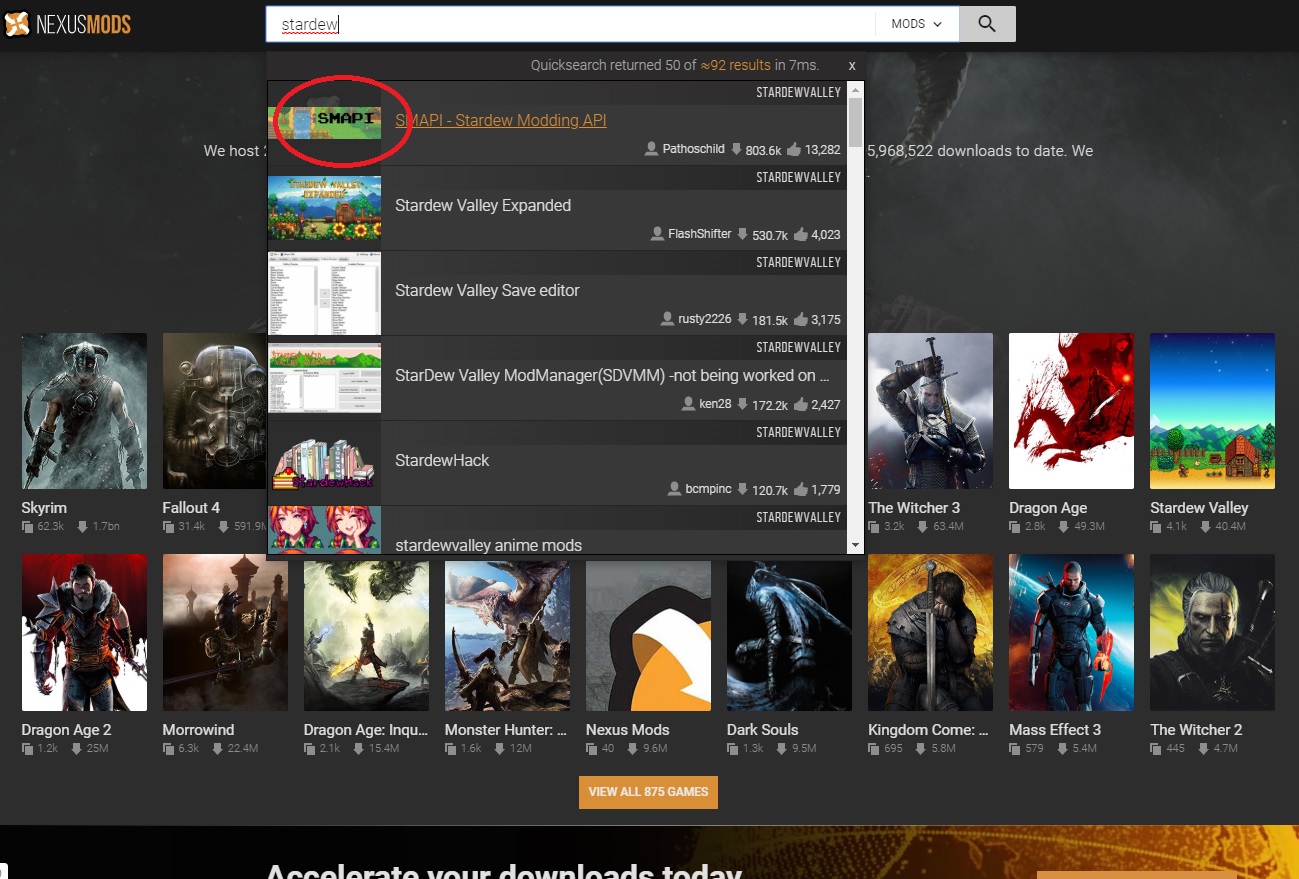
Task: Click the mods count icon under Skyrim
Action: click(28, 526)
